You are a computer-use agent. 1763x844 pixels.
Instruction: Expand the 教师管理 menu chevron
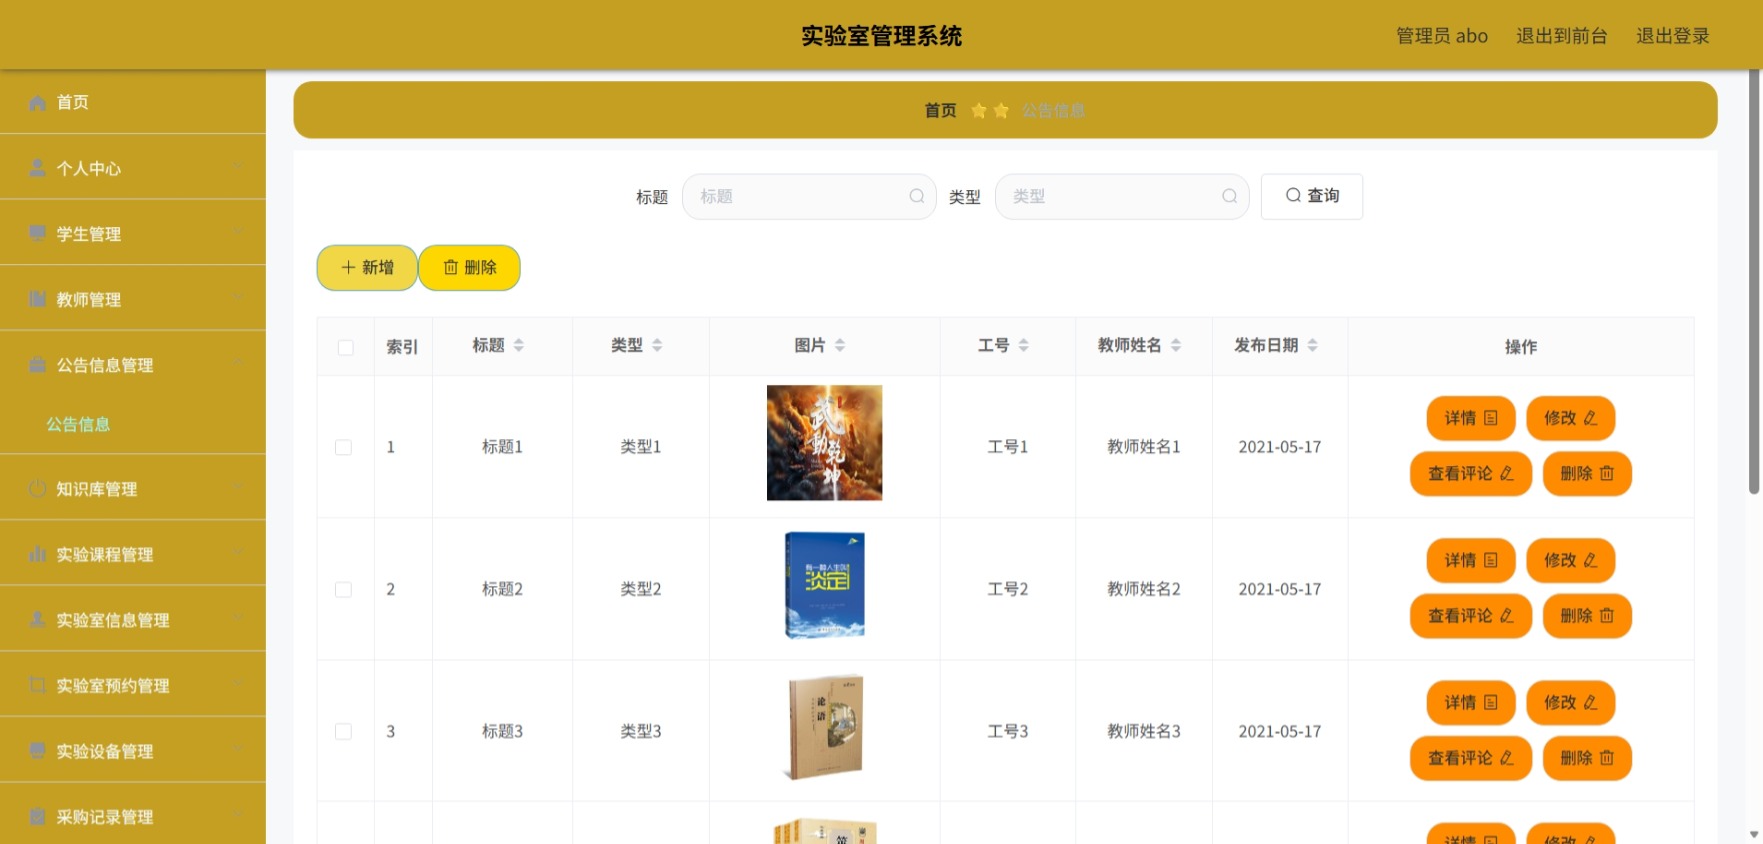[237, 297]
